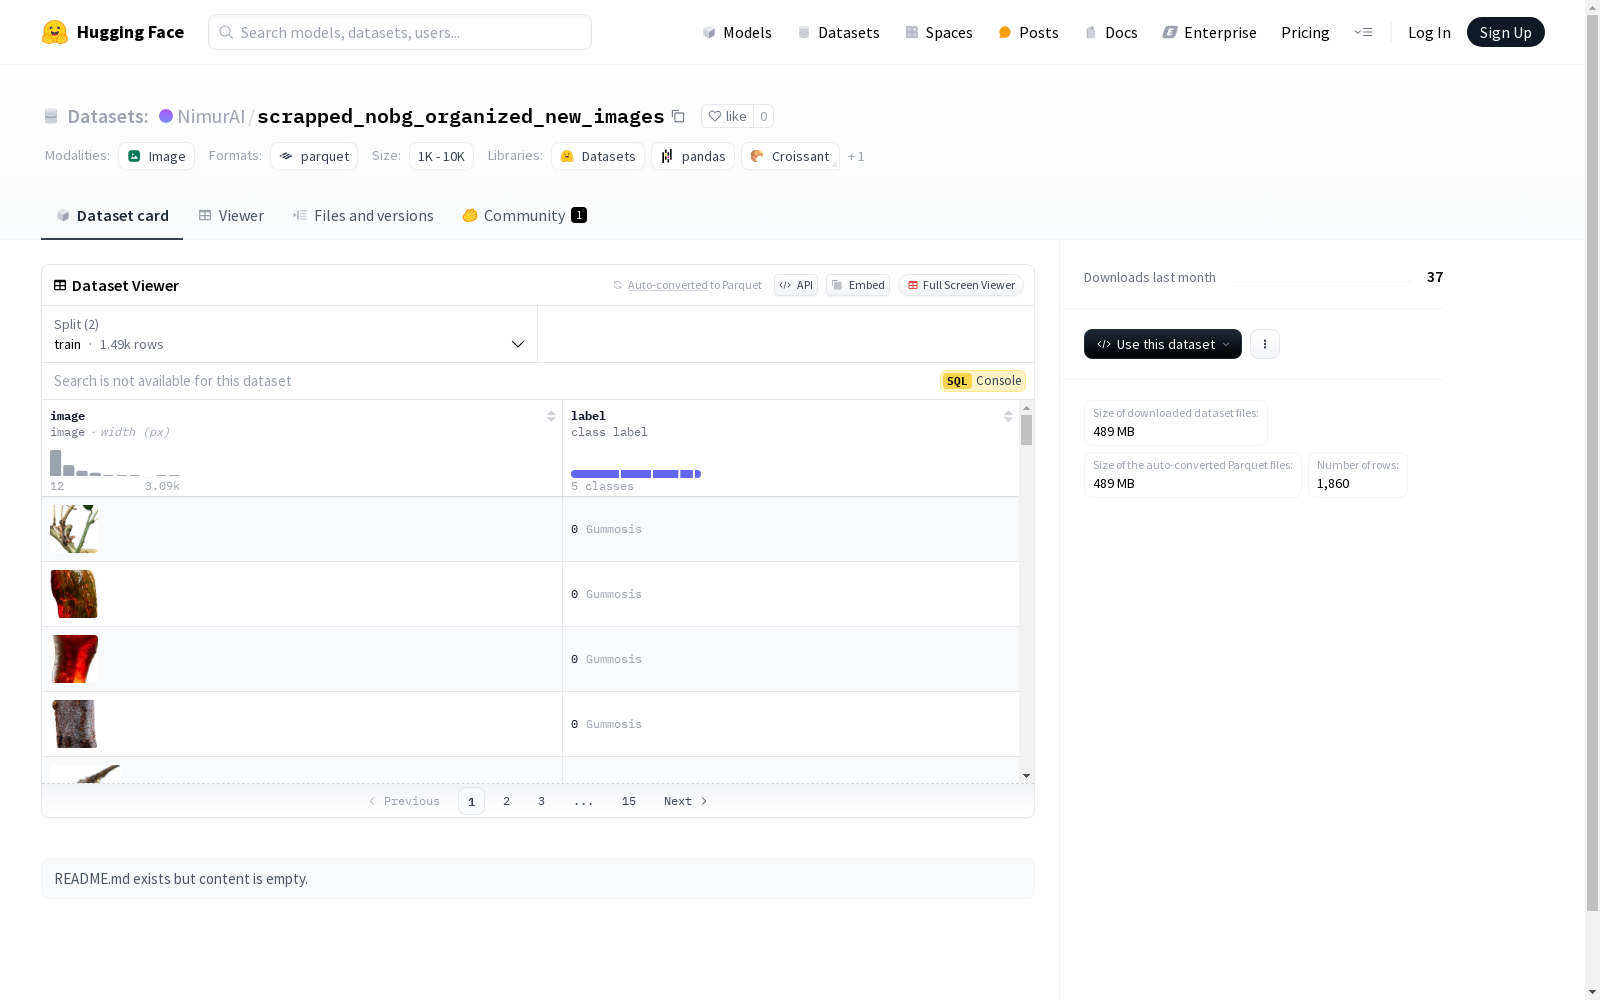Screen dimensions: 1600x1000
Task: Click the second Gummosis image thumbnail
Action: (74, 594)
